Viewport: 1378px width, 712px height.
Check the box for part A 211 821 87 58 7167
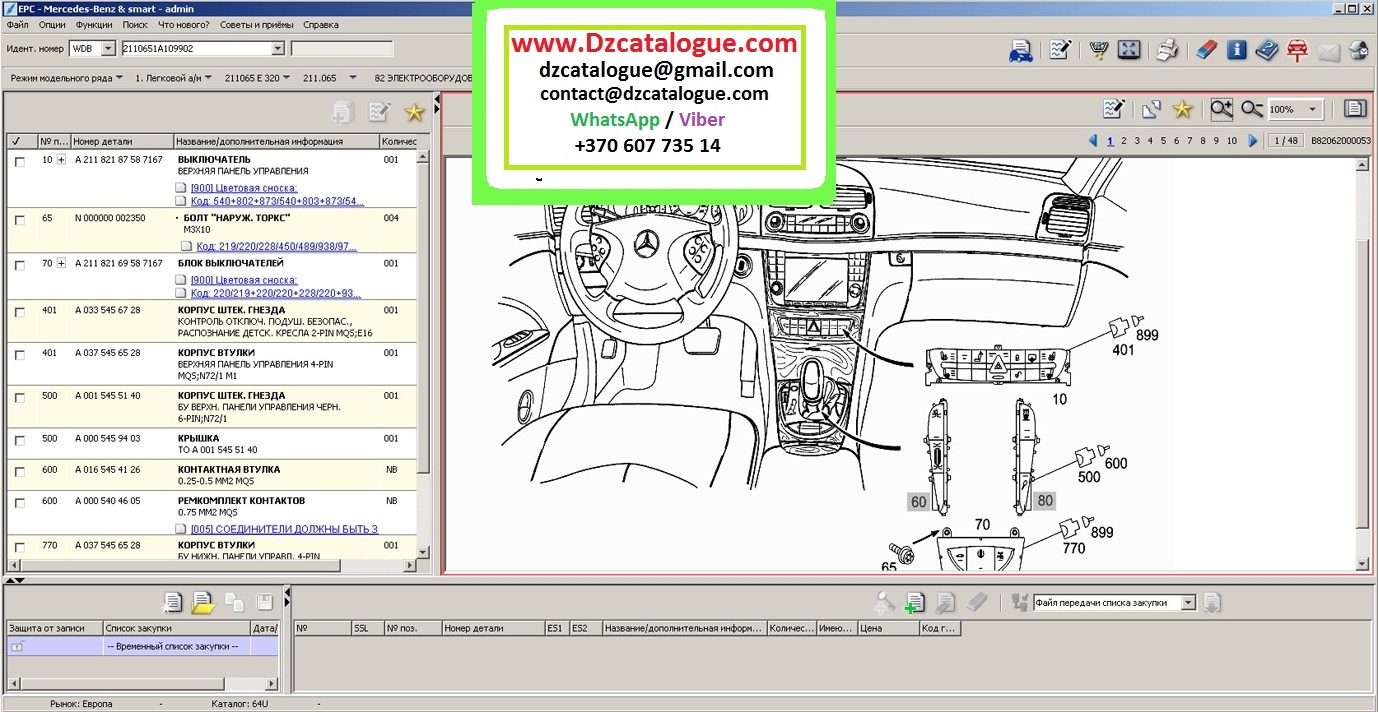(x=19, y=161)
